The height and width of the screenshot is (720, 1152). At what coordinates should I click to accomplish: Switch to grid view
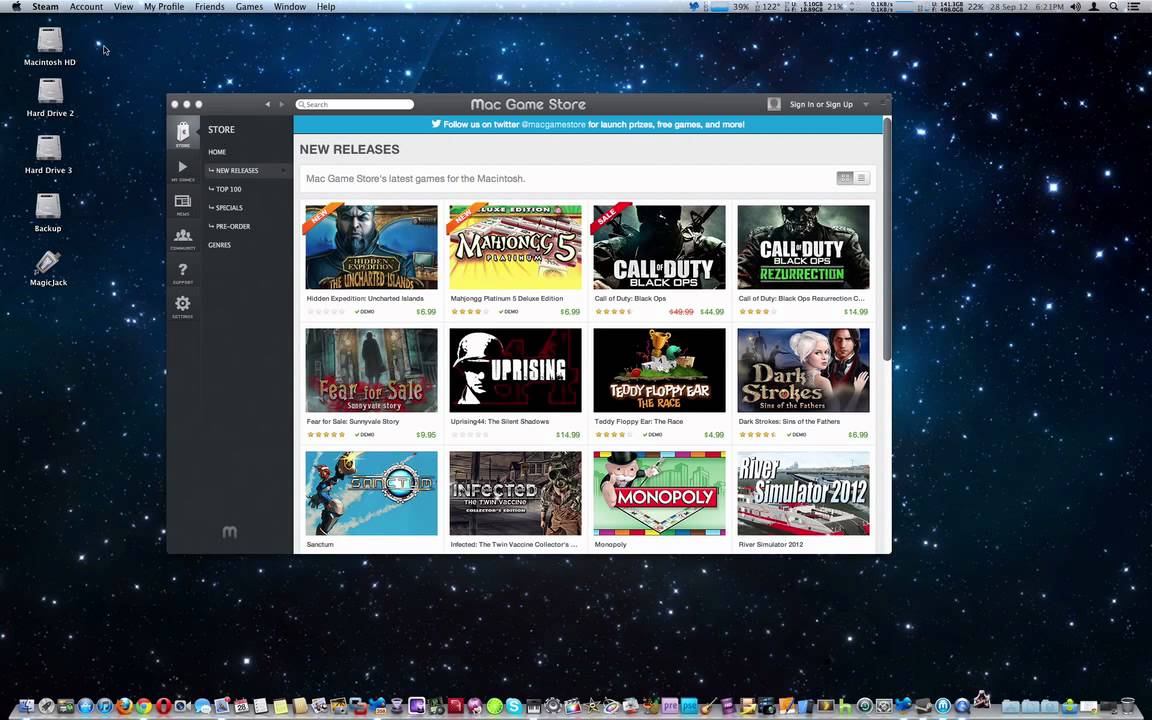coord(845,178)
